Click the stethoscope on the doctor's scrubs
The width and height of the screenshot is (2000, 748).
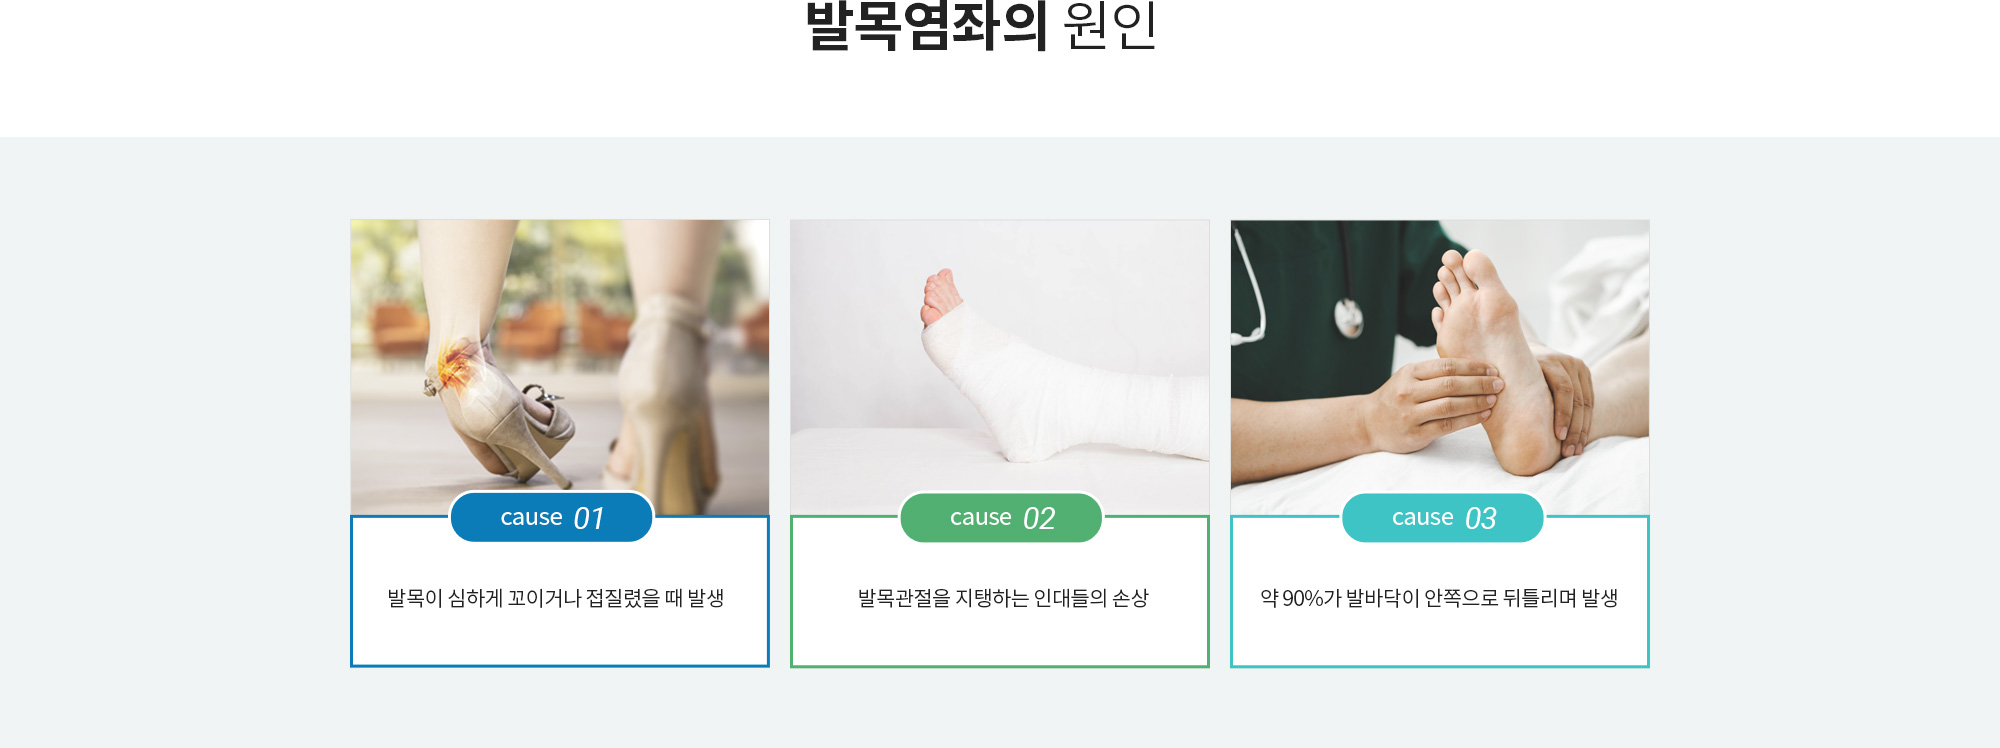1349,318
